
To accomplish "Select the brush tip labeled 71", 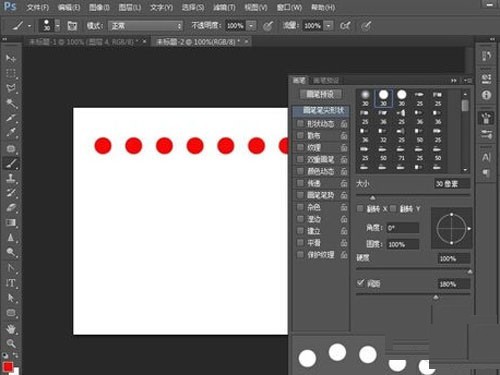I will tap(401, 154).
